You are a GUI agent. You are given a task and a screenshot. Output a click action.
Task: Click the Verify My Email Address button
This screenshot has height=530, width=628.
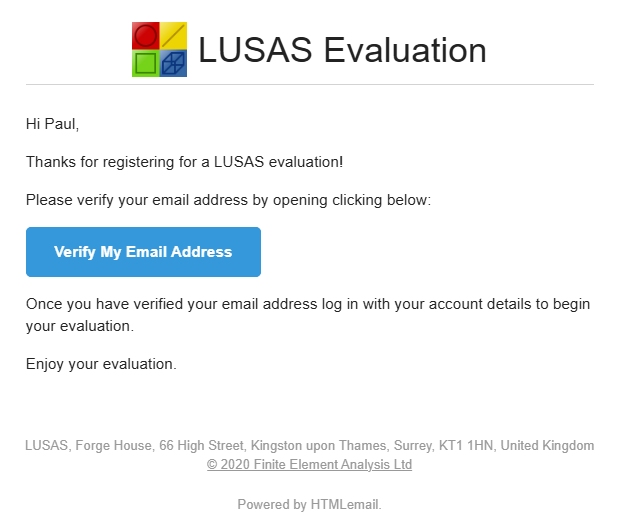(143, 252)
